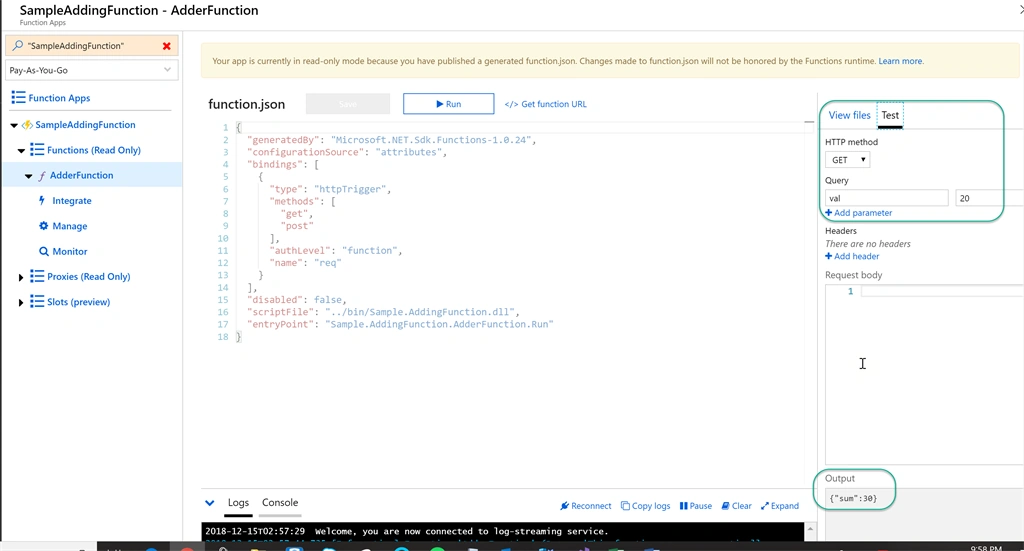This screenshot has height=551, width=1024.
Task: Open Function Apps in sidebar
Action: pos(59,98)
